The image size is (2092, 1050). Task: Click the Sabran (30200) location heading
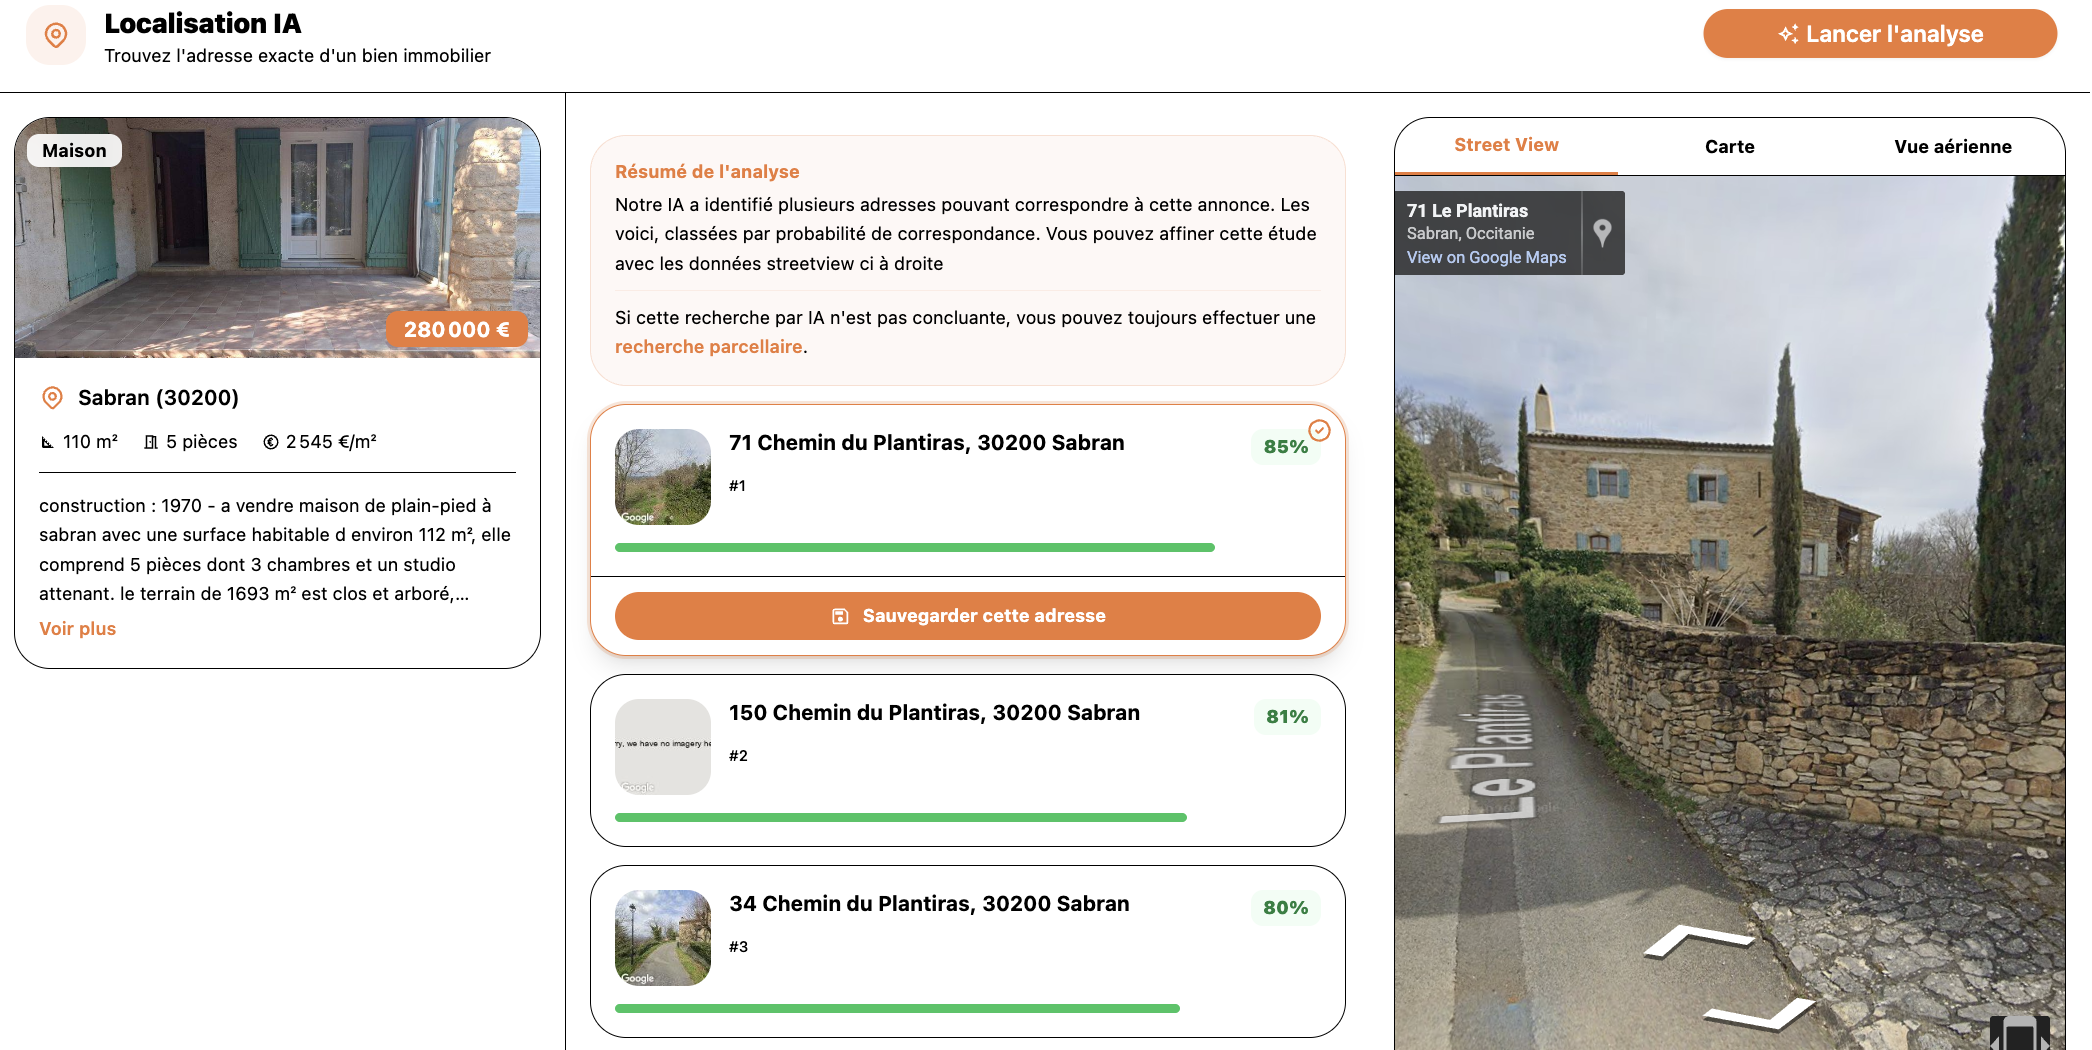[158, 398]
